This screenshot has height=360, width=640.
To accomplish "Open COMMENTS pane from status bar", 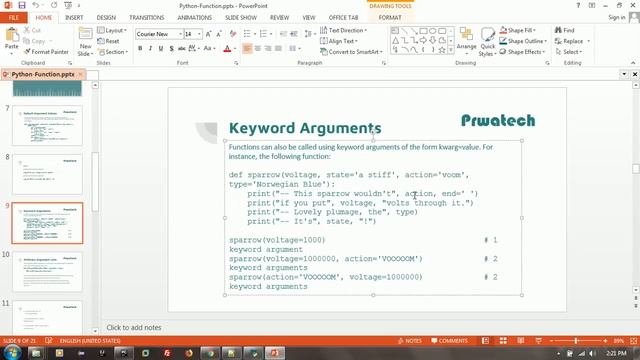I will click(x=449, y=340).
